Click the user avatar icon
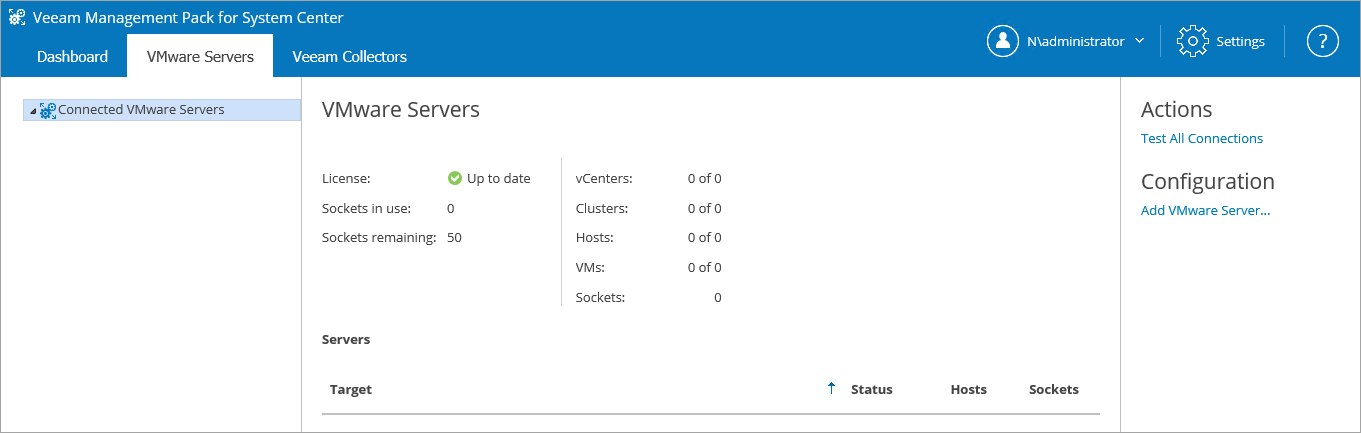 coord(1003,41)
